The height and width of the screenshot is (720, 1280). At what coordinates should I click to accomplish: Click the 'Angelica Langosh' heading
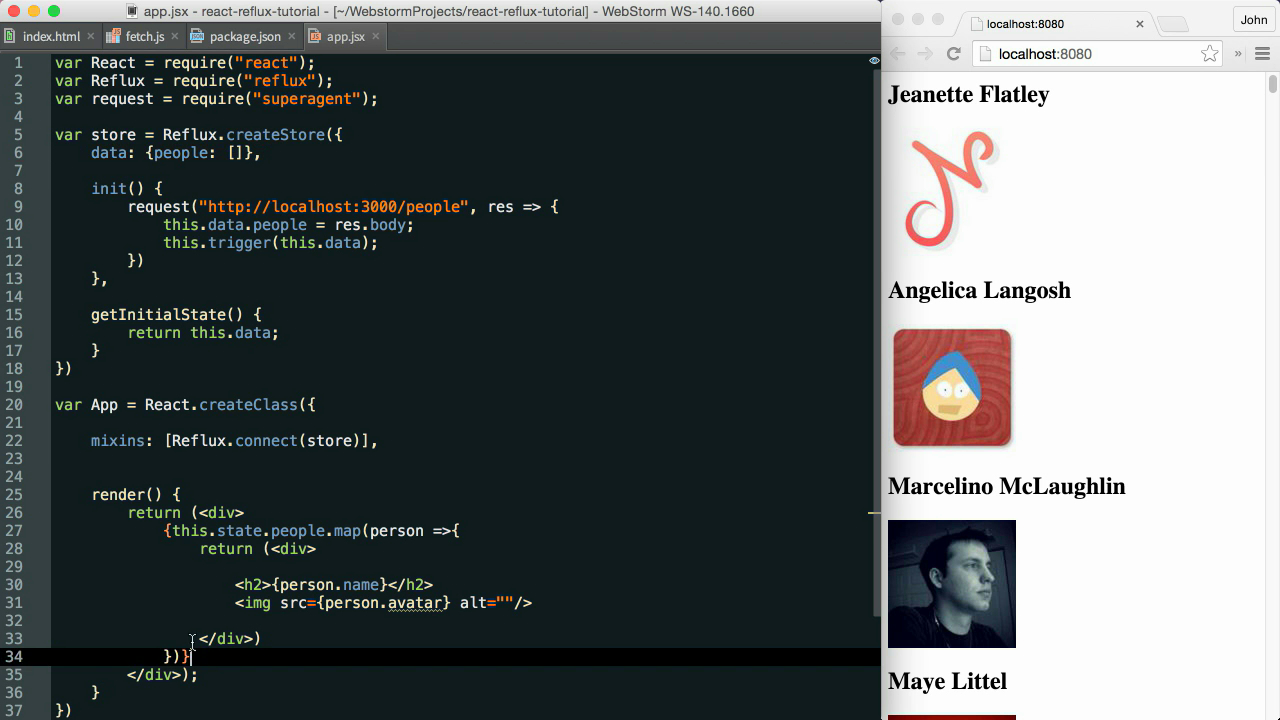[x=979, y=290]
